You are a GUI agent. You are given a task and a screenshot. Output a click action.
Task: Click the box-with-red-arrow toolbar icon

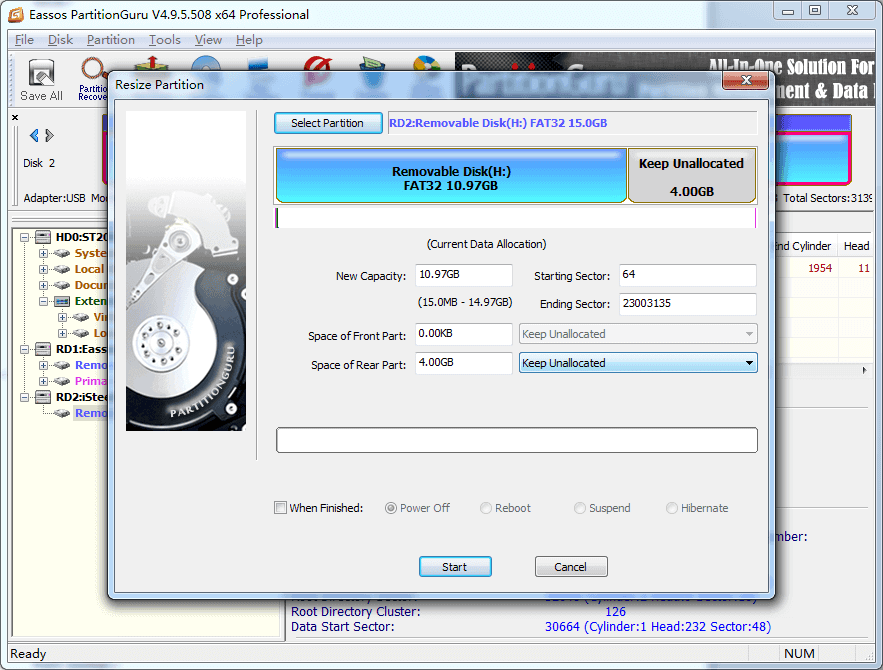(x=152, y=64)
